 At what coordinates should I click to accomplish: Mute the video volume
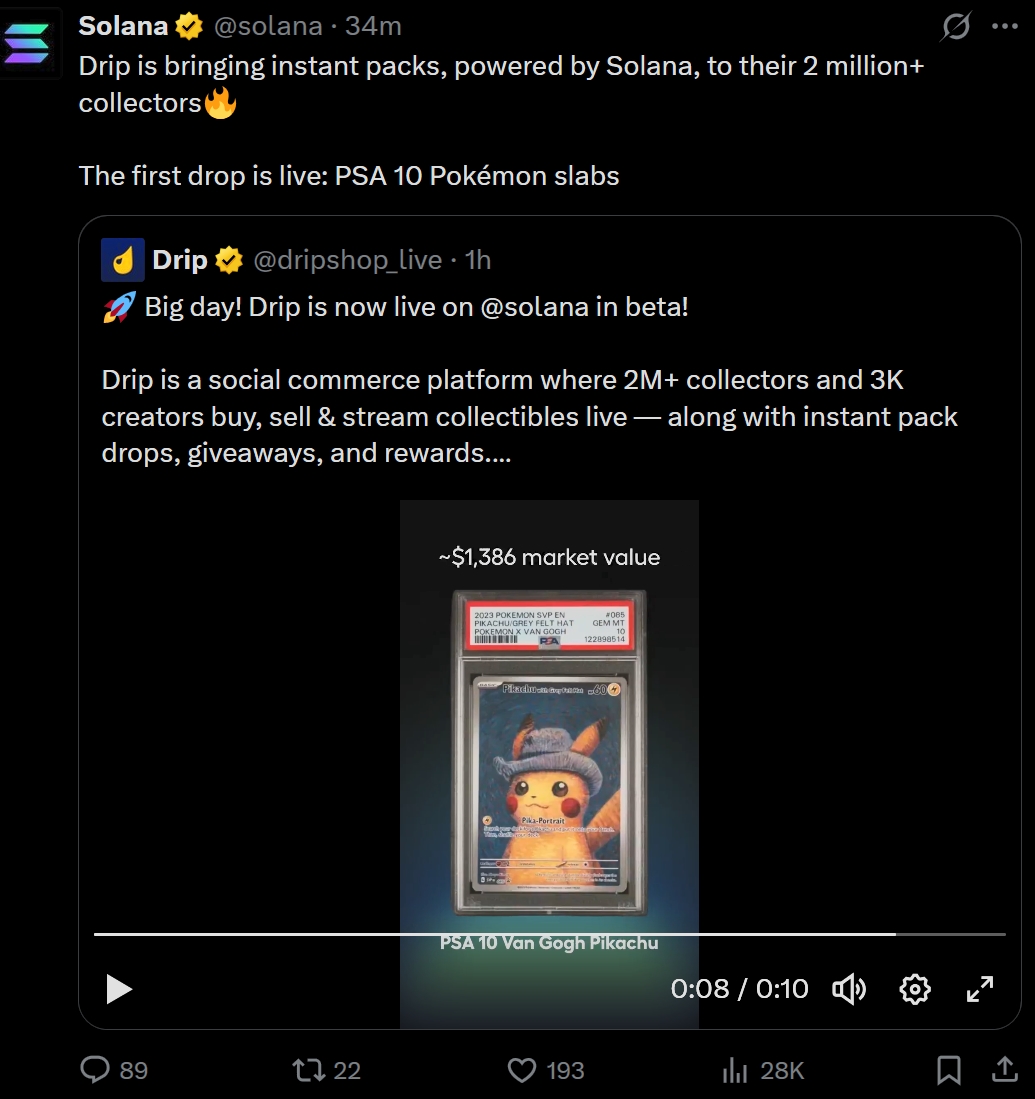click(849, 989)
